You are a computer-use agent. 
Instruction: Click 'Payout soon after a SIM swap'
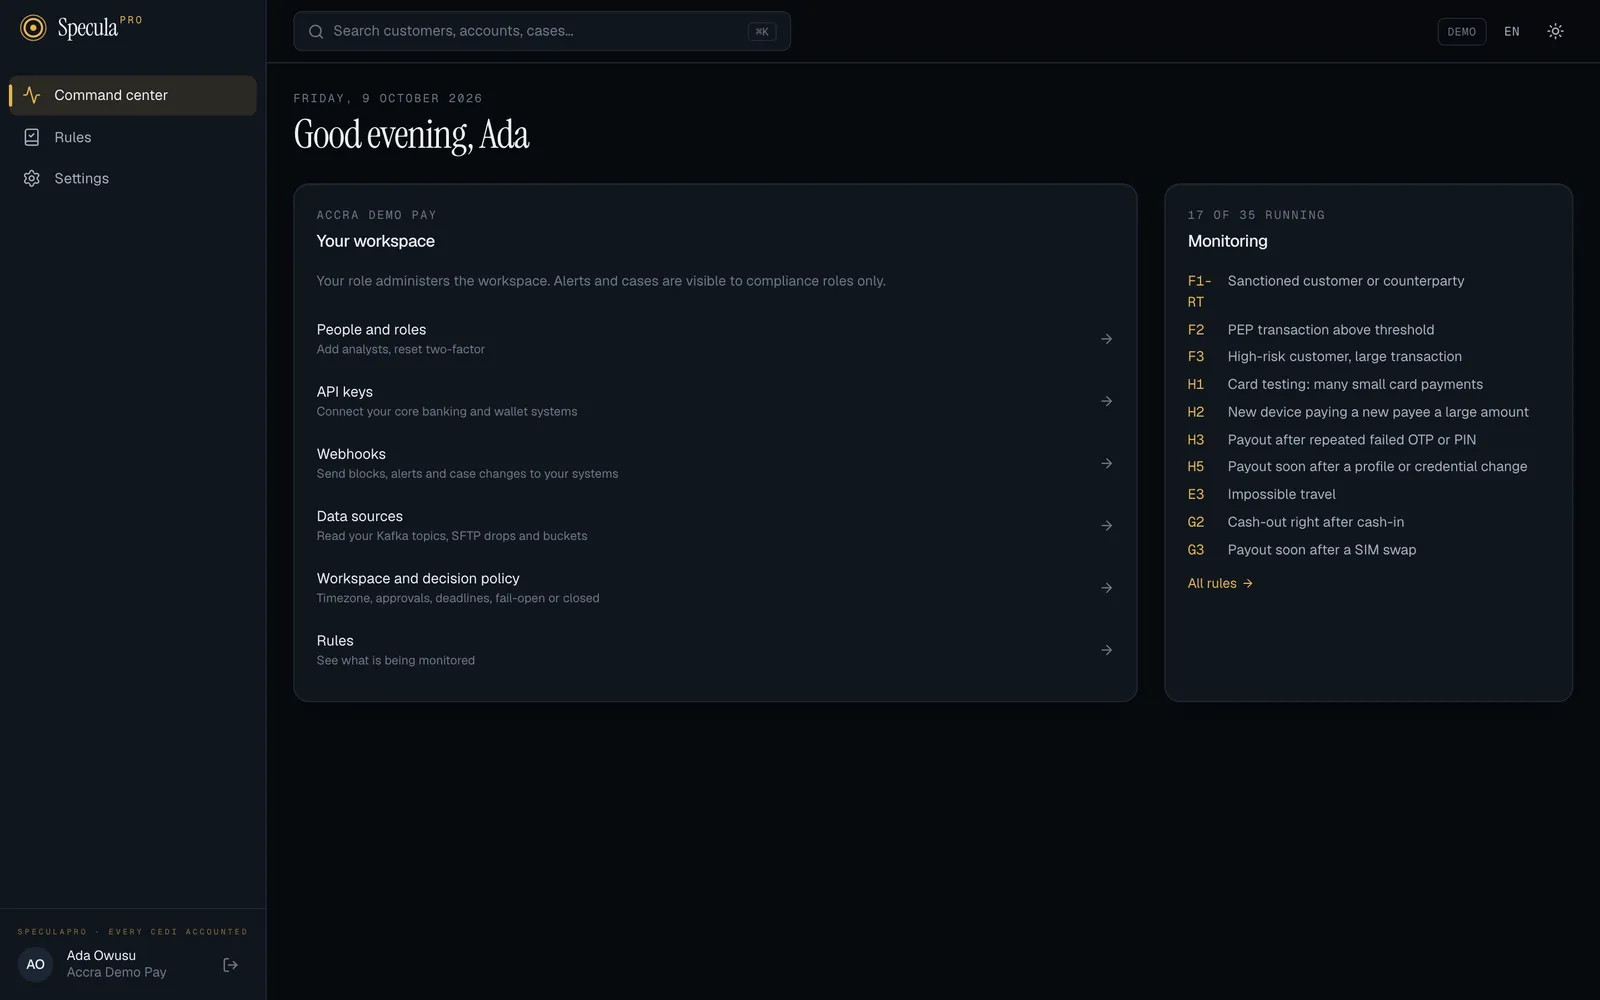1321,550
